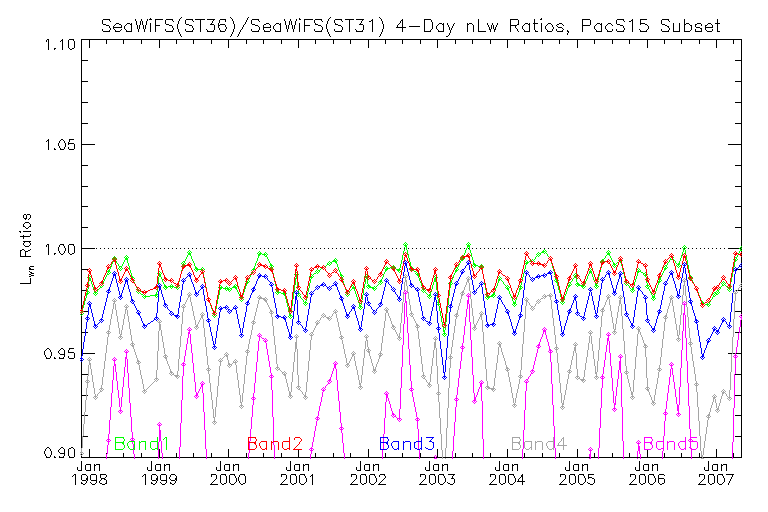The width and height of the screenshot is (768, 512).
Task: Click the Jan 2006 x-axis label
Action: coord(647,473)
